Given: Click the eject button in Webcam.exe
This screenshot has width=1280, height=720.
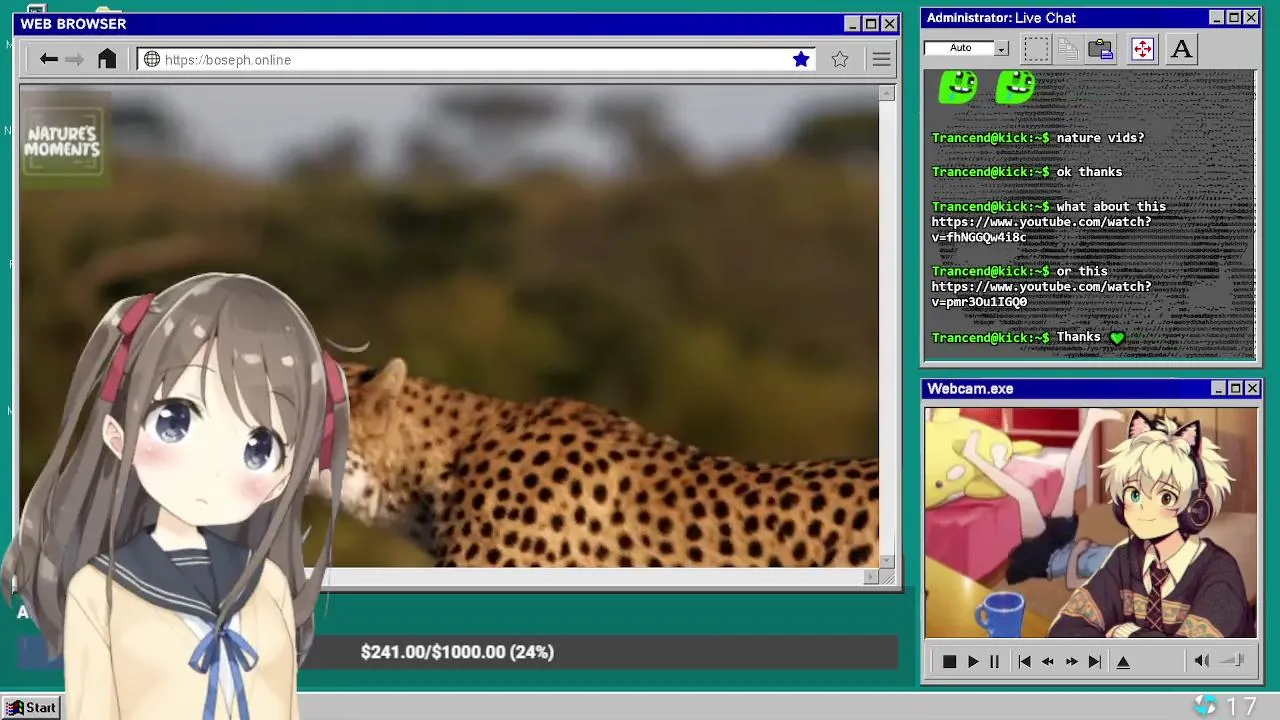Looking at the screenshot, I should pyautogui.click(x=1123, y=661).
